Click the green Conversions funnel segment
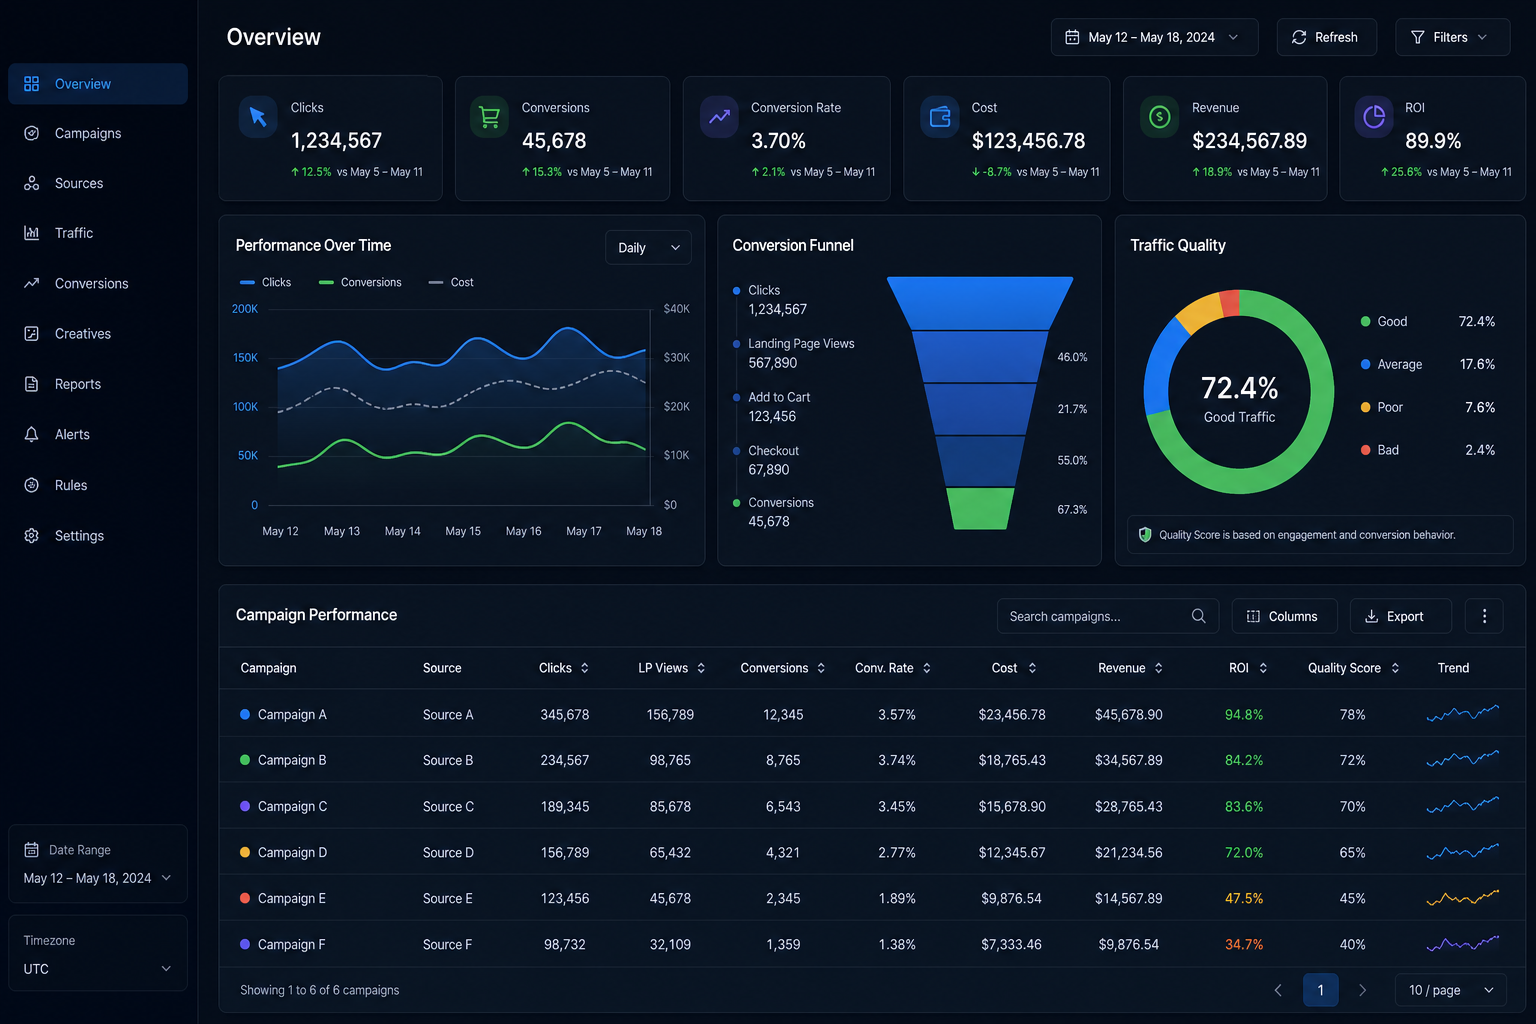This screenshot has height=1024, width=1536. [x=980, y=508]
